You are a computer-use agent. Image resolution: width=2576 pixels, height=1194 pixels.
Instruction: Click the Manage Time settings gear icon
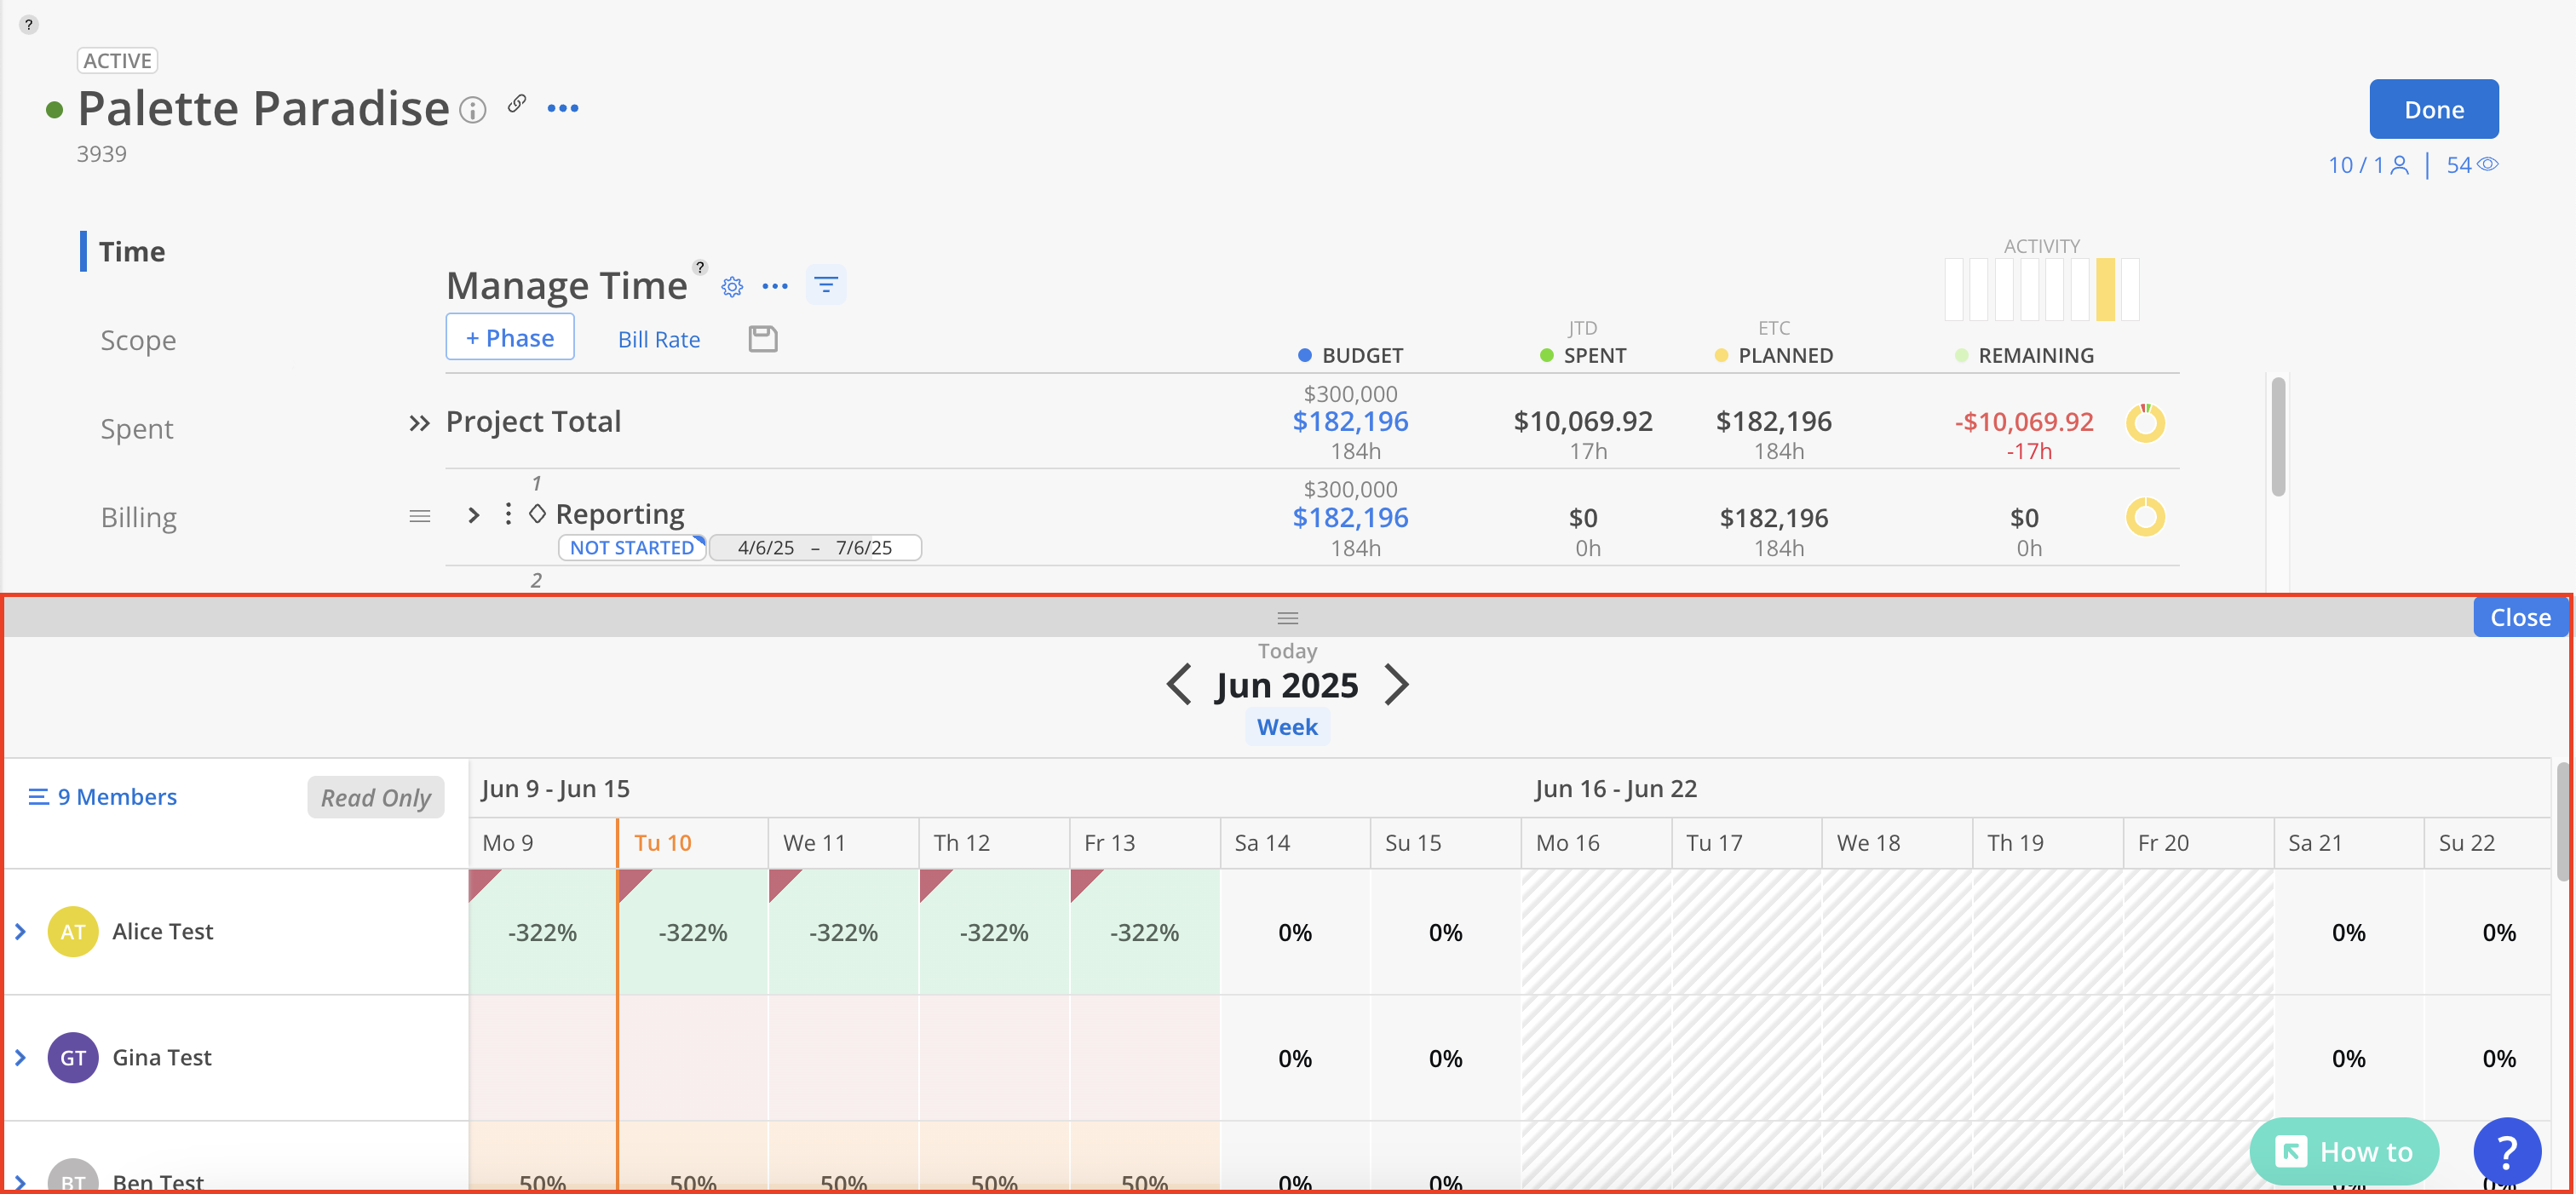[732, 287]
